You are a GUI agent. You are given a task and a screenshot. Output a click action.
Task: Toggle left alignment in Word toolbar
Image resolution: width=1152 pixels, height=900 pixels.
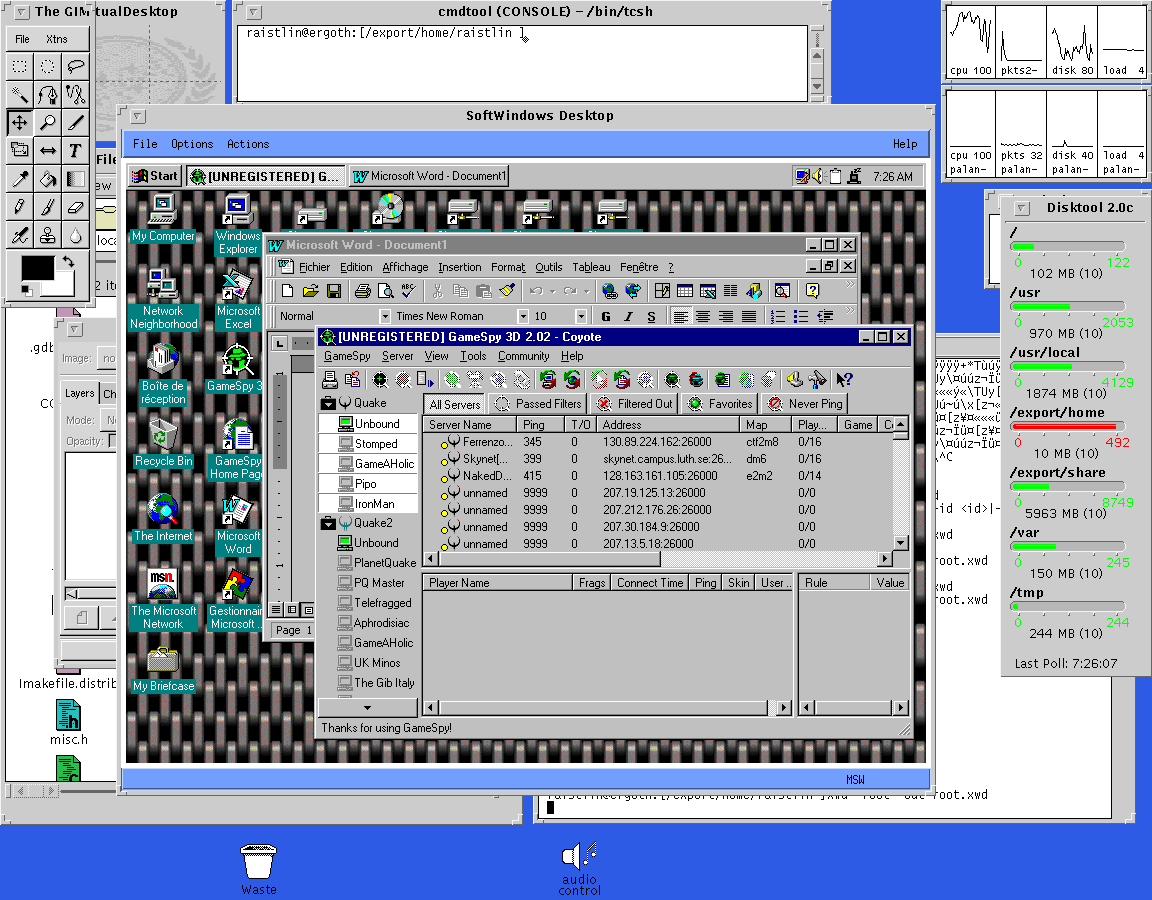680,316
